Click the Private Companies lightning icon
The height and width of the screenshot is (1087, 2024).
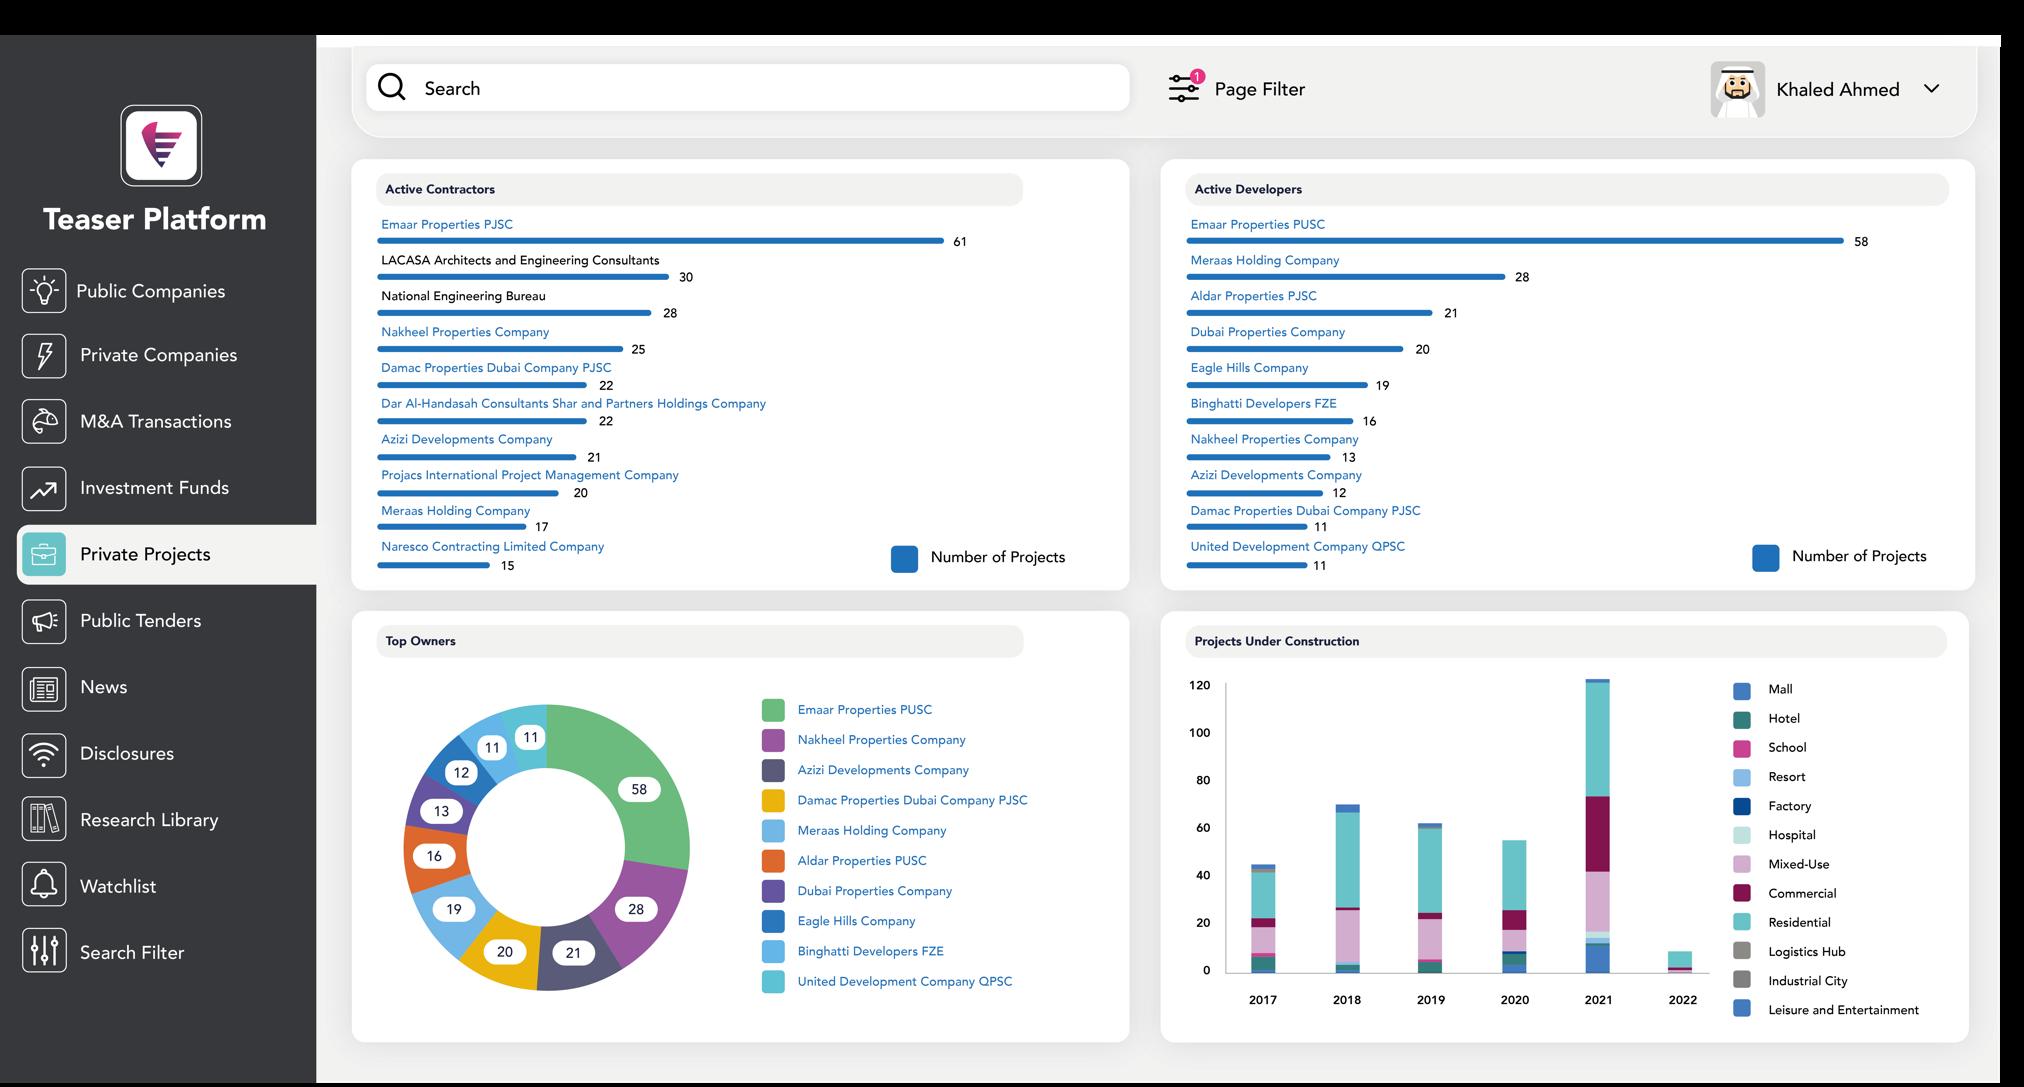44,356
